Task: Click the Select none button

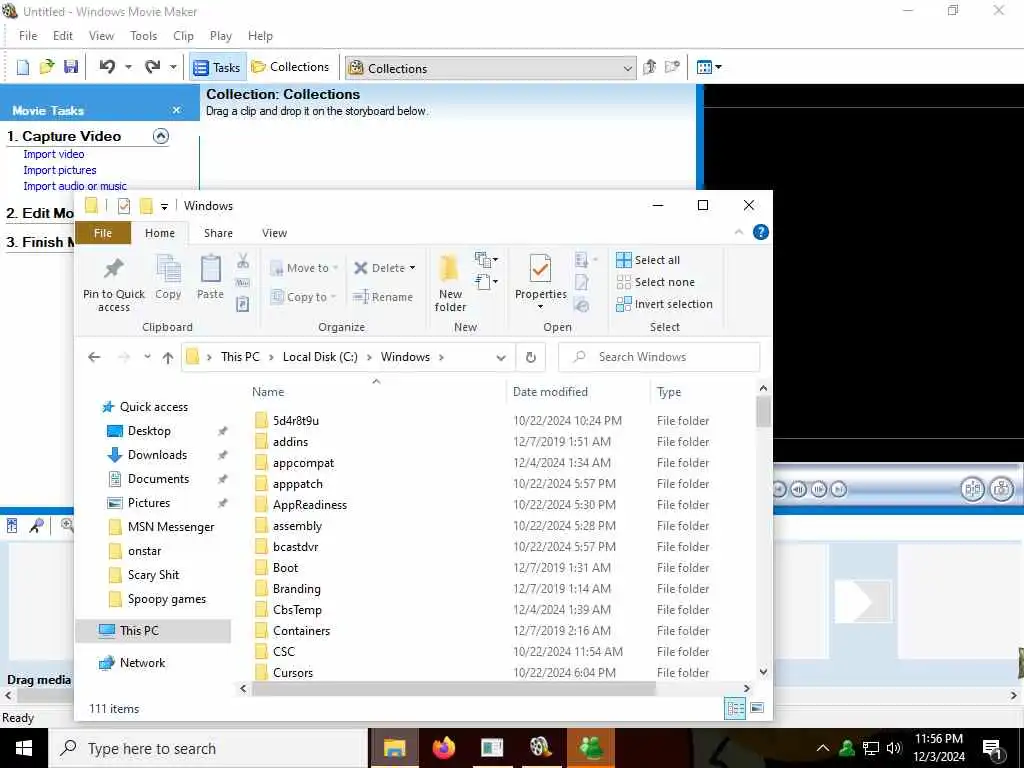Action: tap(656, 282)
